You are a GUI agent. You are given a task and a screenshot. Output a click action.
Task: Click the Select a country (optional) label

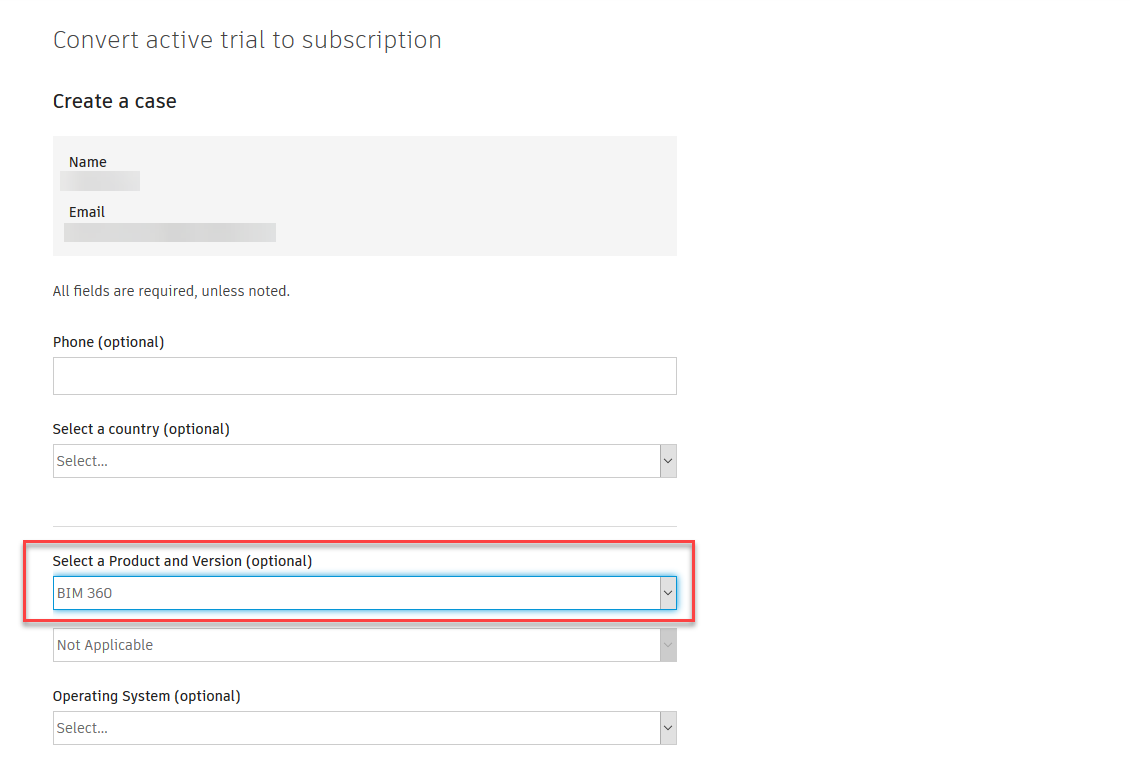141,428
